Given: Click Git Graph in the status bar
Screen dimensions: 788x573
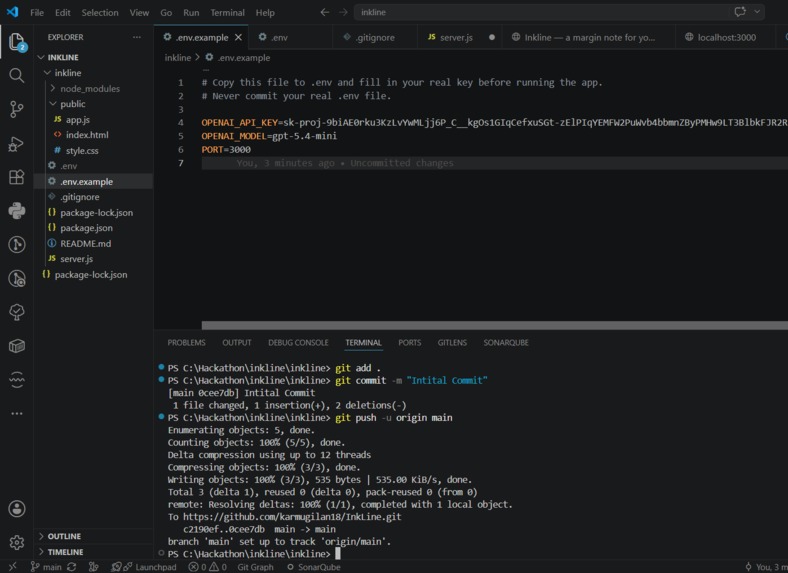Looking at the screenshot, I should 255,567.
